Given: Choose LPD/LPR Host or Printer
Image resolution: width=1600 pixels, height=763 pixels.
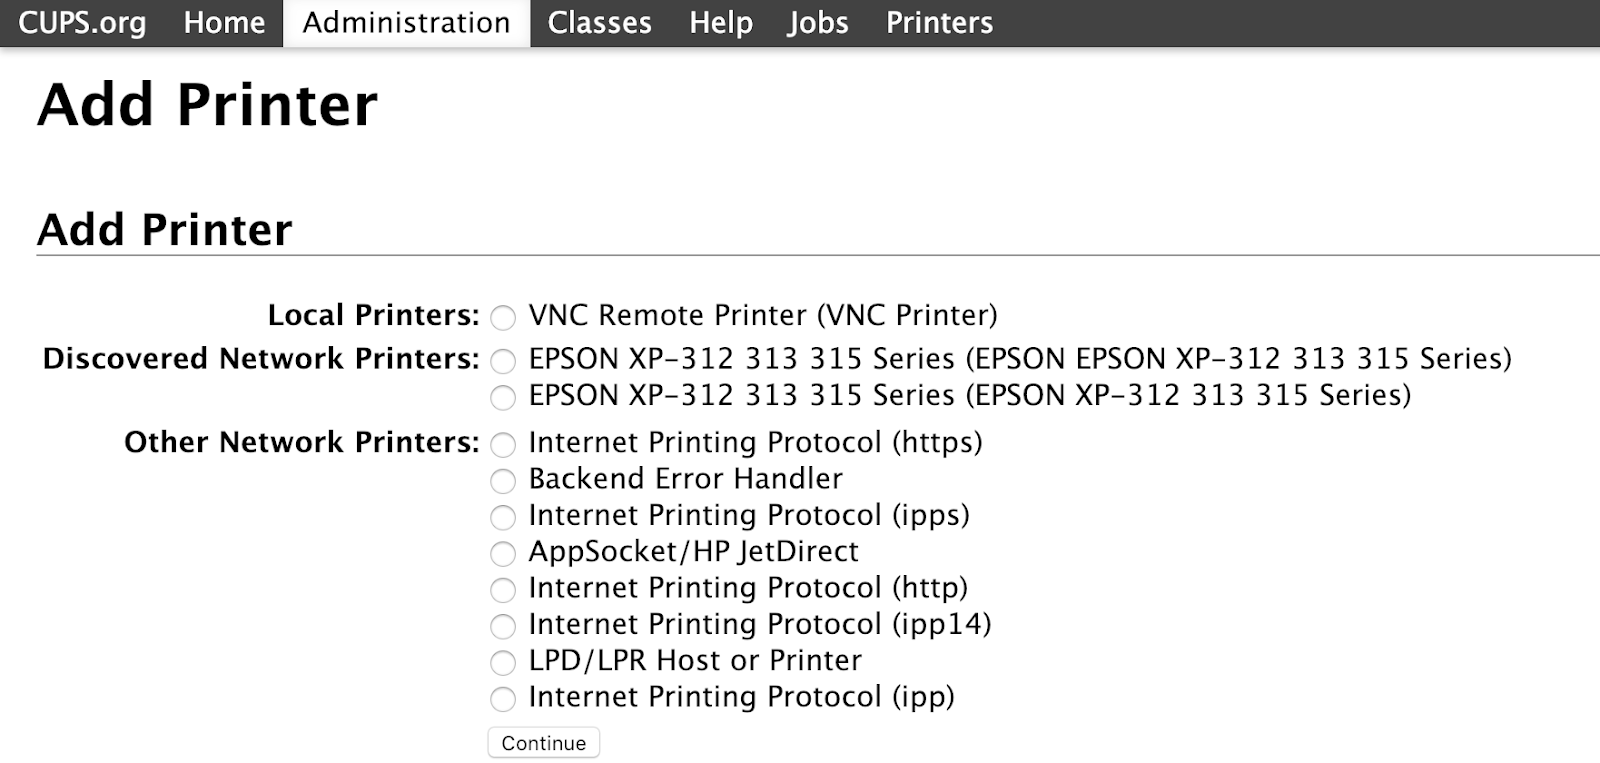Looking at the screenshot, I should pyautogui.click(x=503, y=663).
